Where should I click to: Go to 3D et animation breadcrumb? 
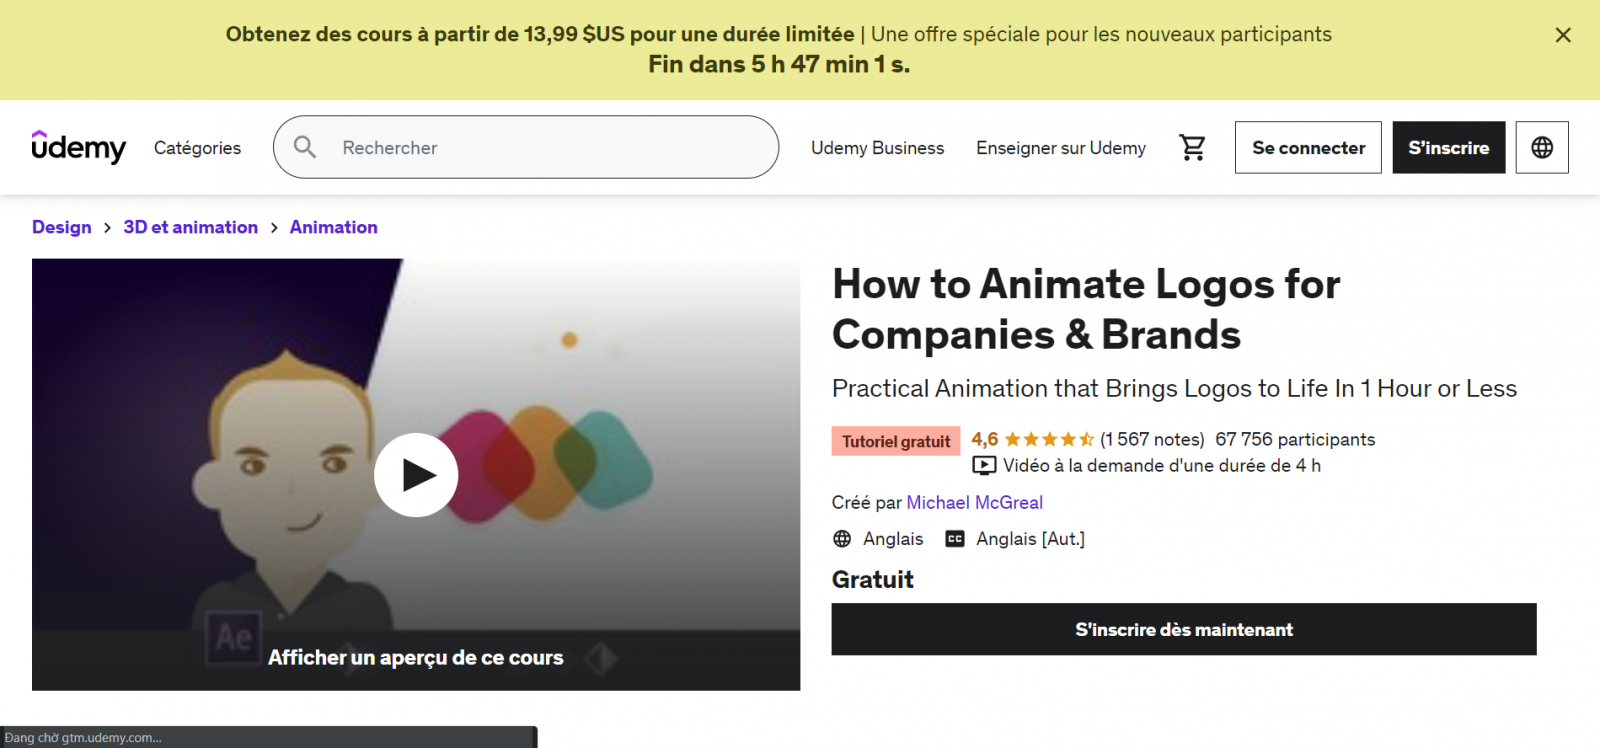click(x=190, y=227)
